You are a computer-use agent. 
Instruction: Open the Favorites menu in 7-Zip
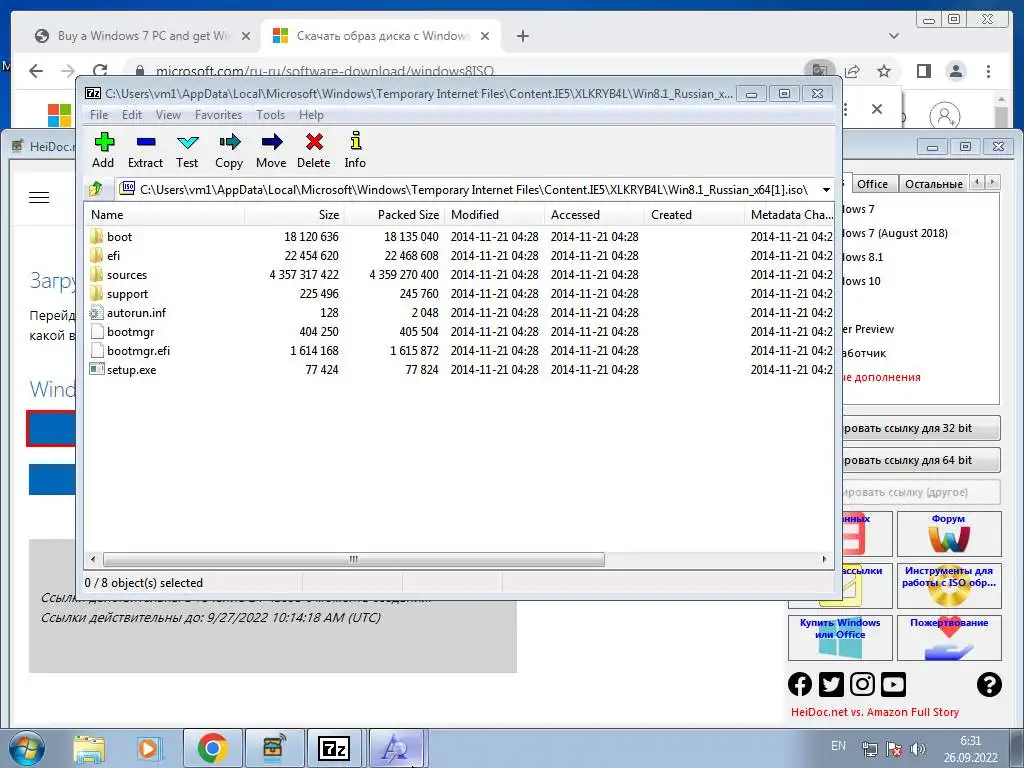pyautogui.click(x=218, y=115)
